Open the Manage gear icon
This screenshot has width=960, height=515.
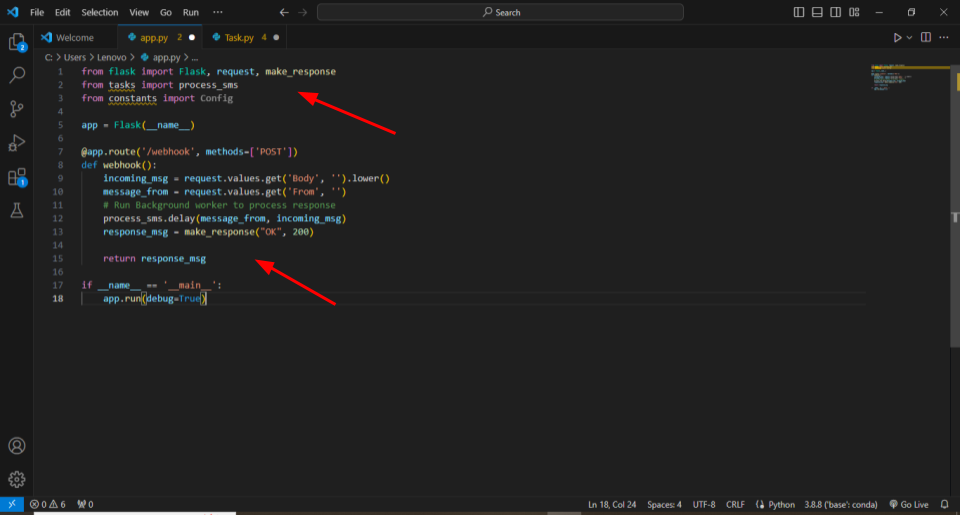click(x=17, y=479)
